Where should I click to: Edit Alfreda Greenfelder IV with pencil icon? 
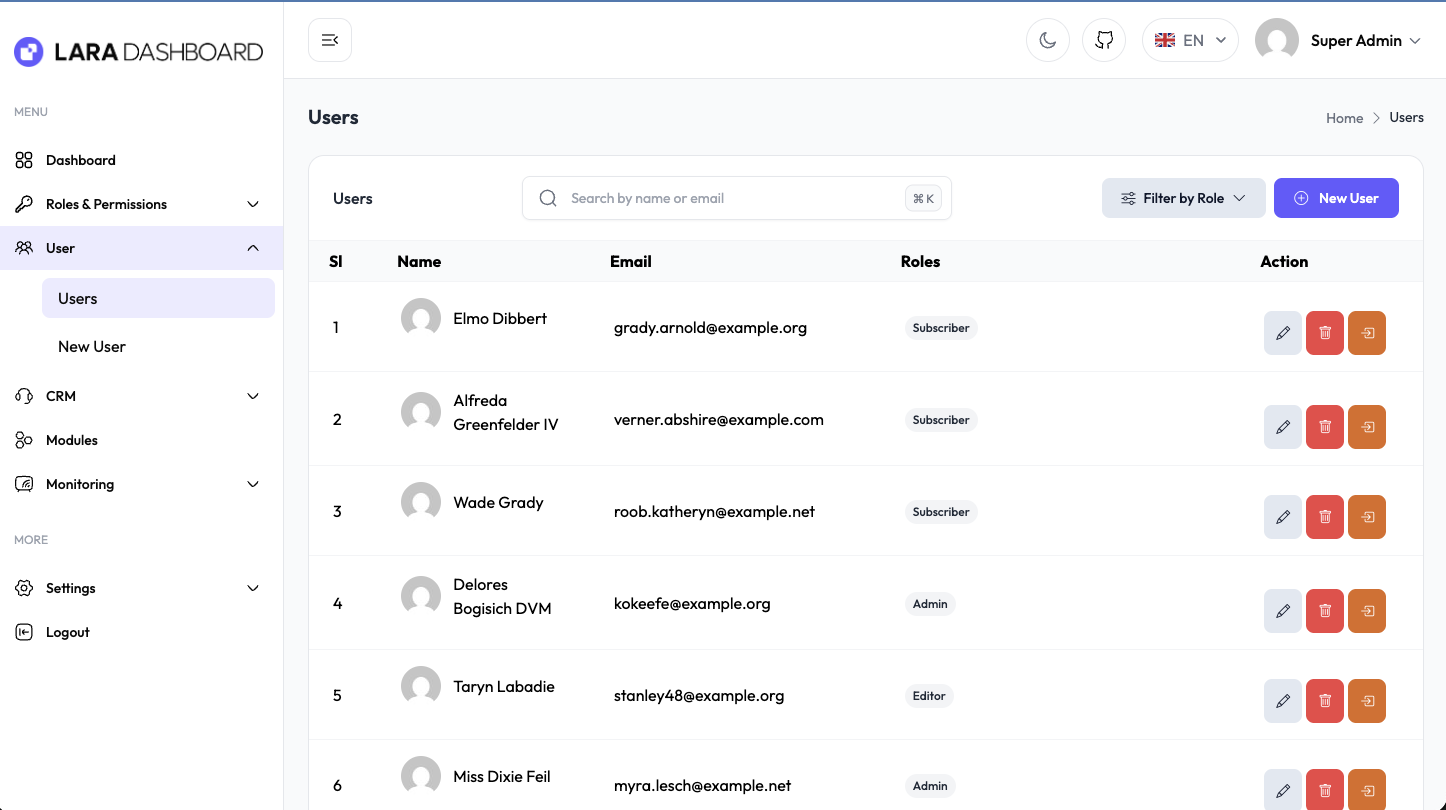point(1282,427)
